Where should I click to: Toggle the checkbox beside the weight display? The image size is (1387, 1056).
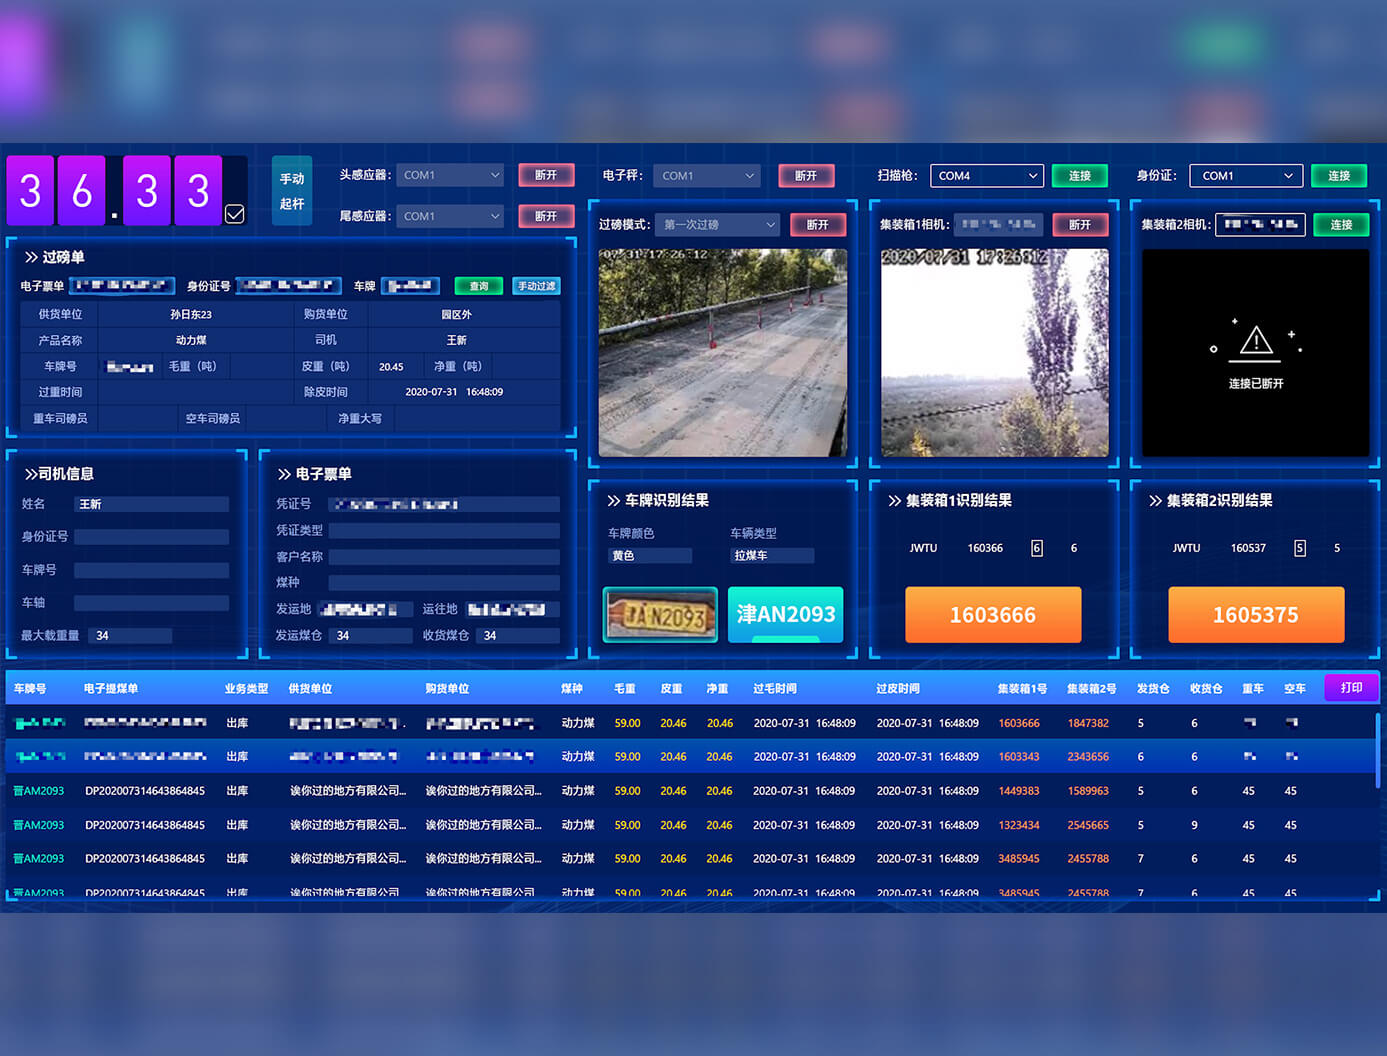(x=235, y=214)
